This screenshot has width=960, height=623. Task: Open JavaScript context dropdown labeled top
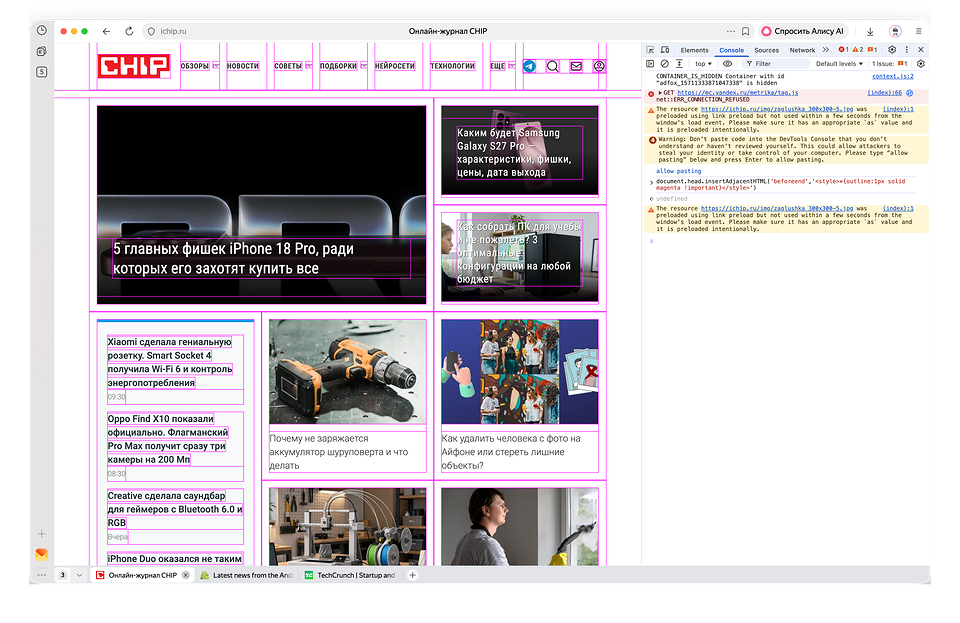(x=703, y=64)
